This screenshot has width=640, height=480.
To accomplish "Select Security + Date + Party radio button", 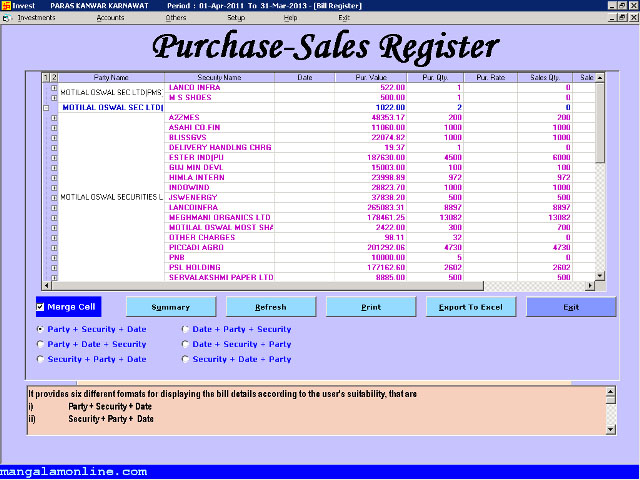I will point(185,359).
